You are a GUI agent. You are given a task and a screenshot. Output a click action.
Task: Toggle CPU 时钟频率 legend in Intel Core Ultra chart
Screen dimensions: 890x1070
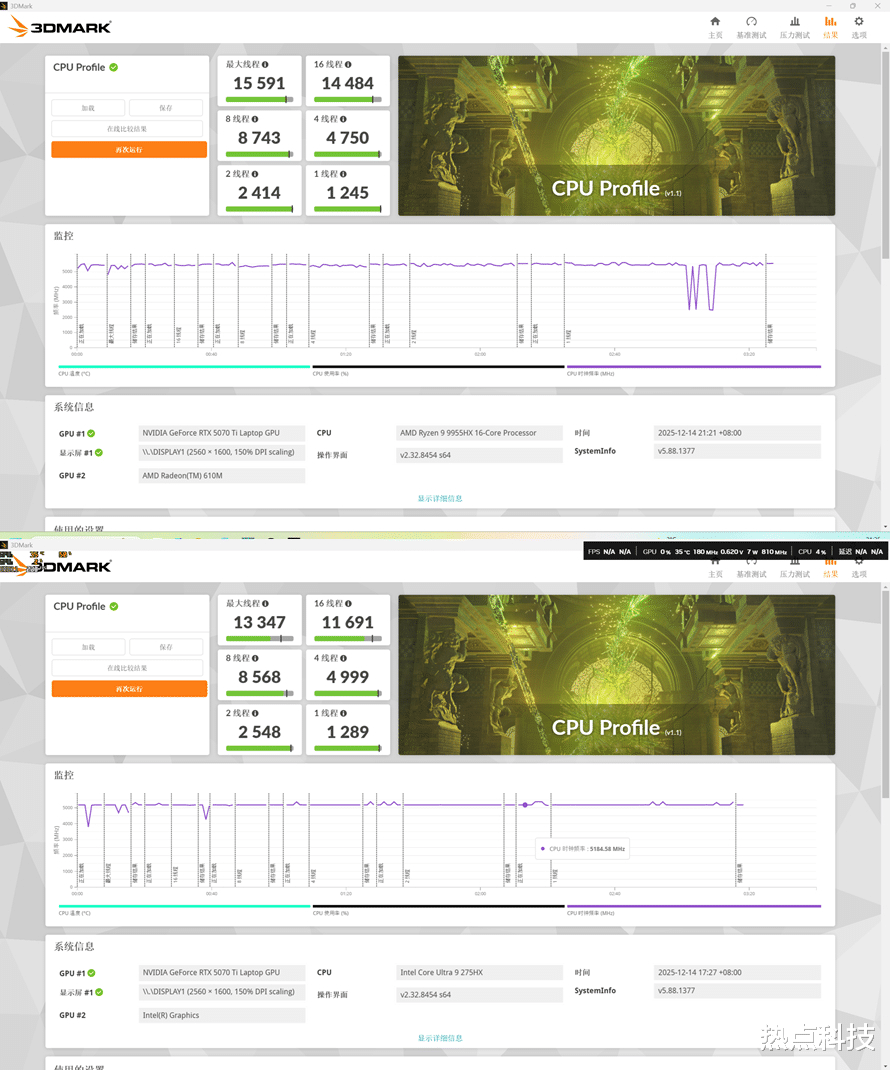pyautogui.click(x=693, y=910)
